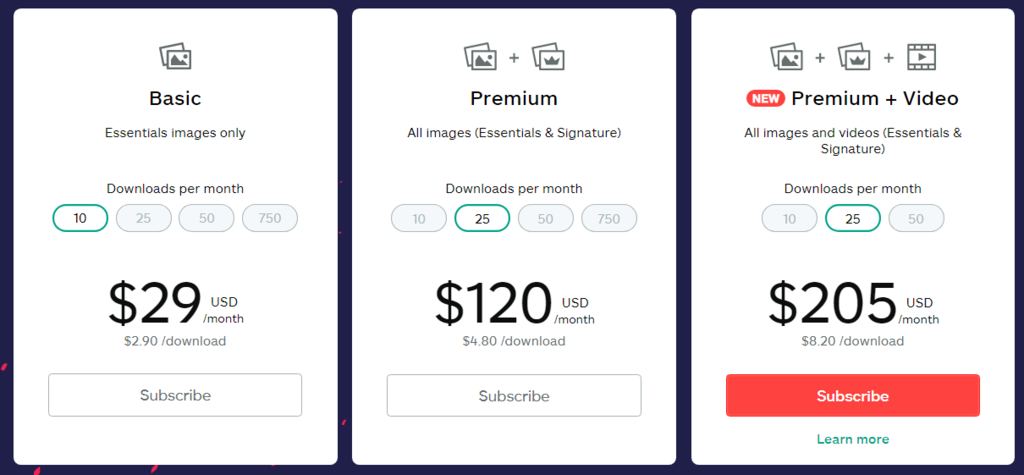Click the video film strip icon

tap(921, 57)
